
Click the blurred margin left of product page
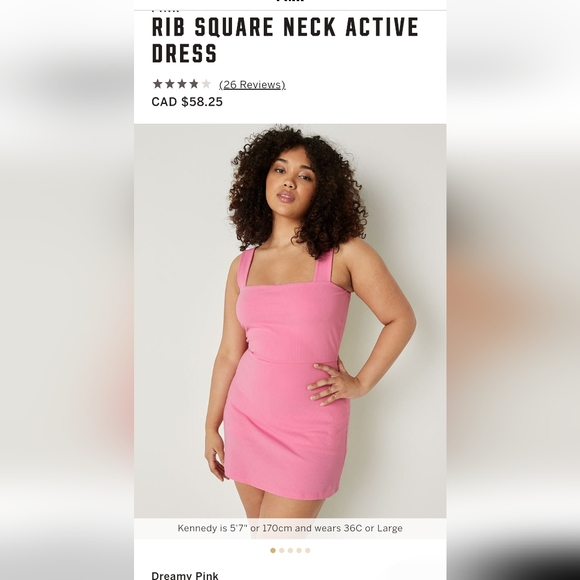point(67,290)
